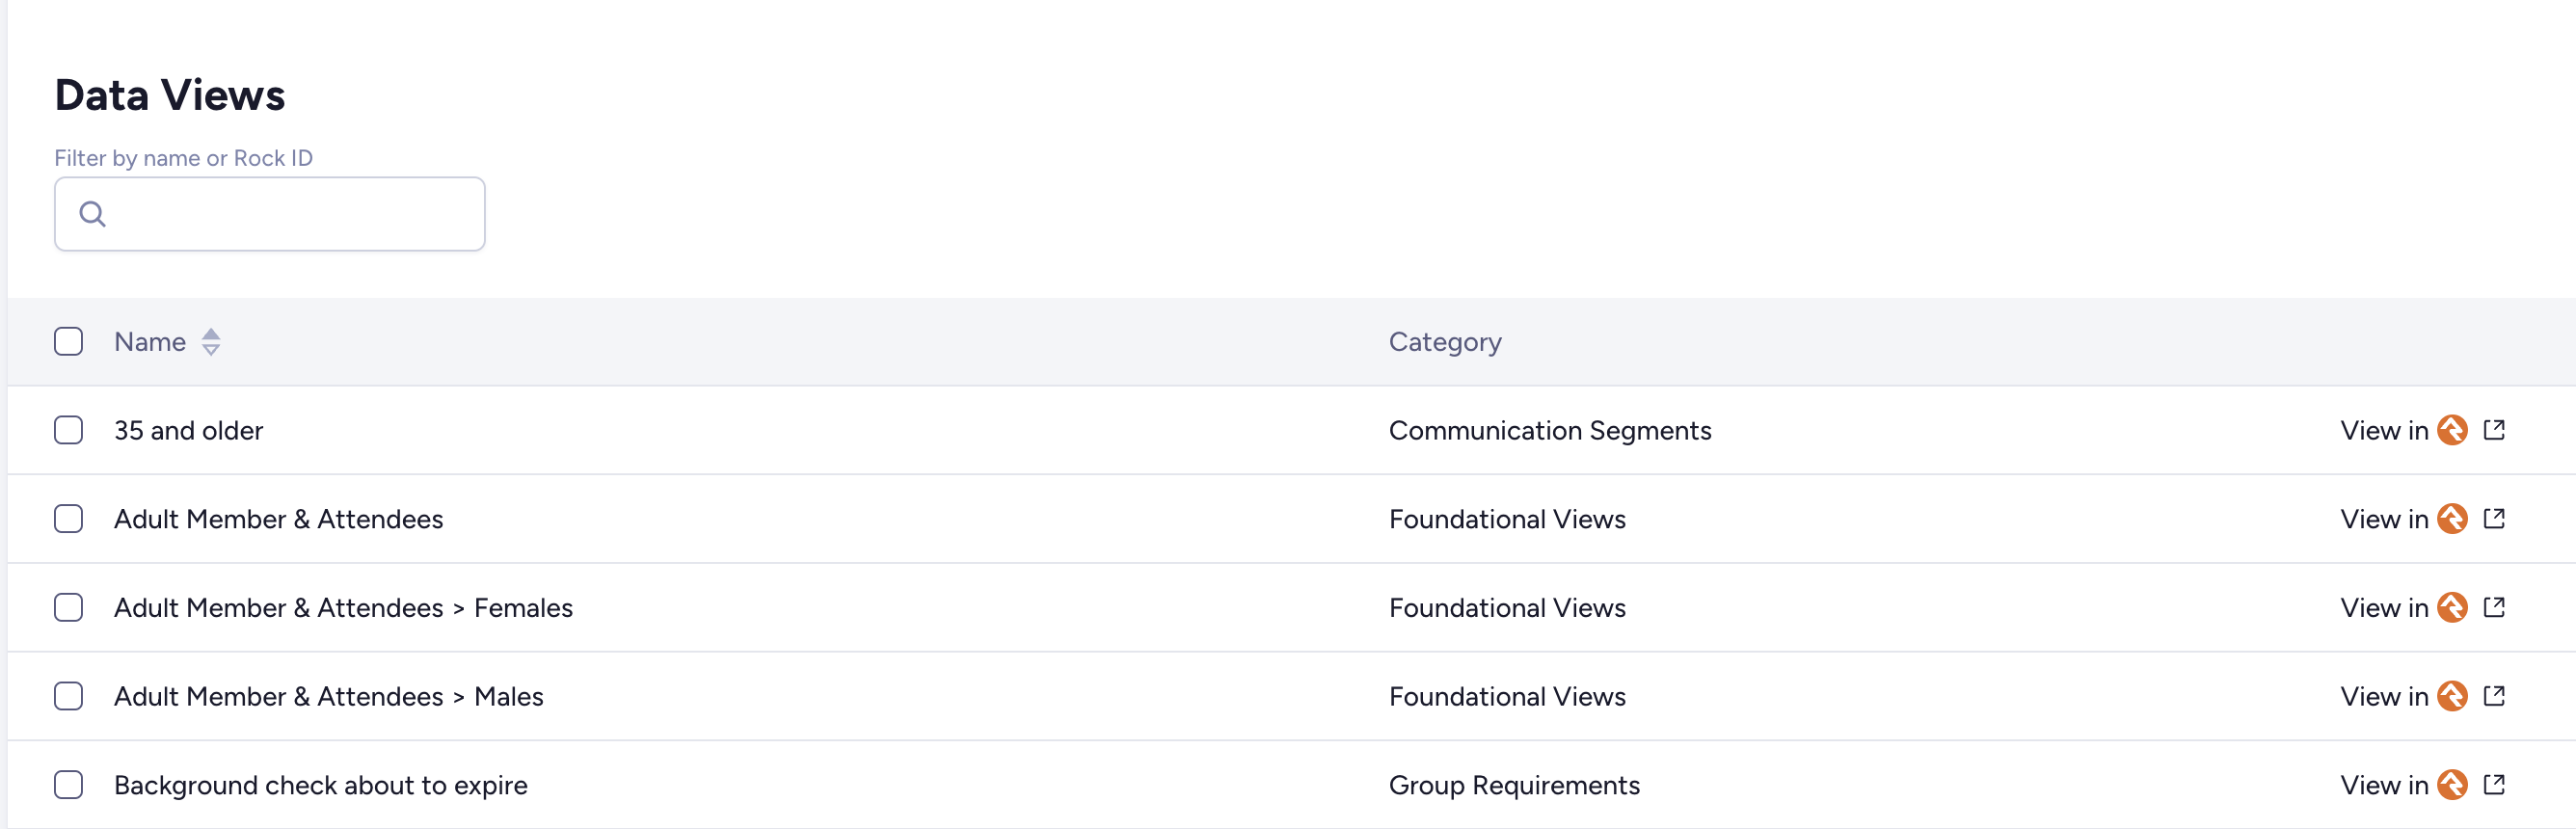The width and height of the screenshot is (2576, 829).
Task: Click View in link for Females row
Action: [2383, 607]
